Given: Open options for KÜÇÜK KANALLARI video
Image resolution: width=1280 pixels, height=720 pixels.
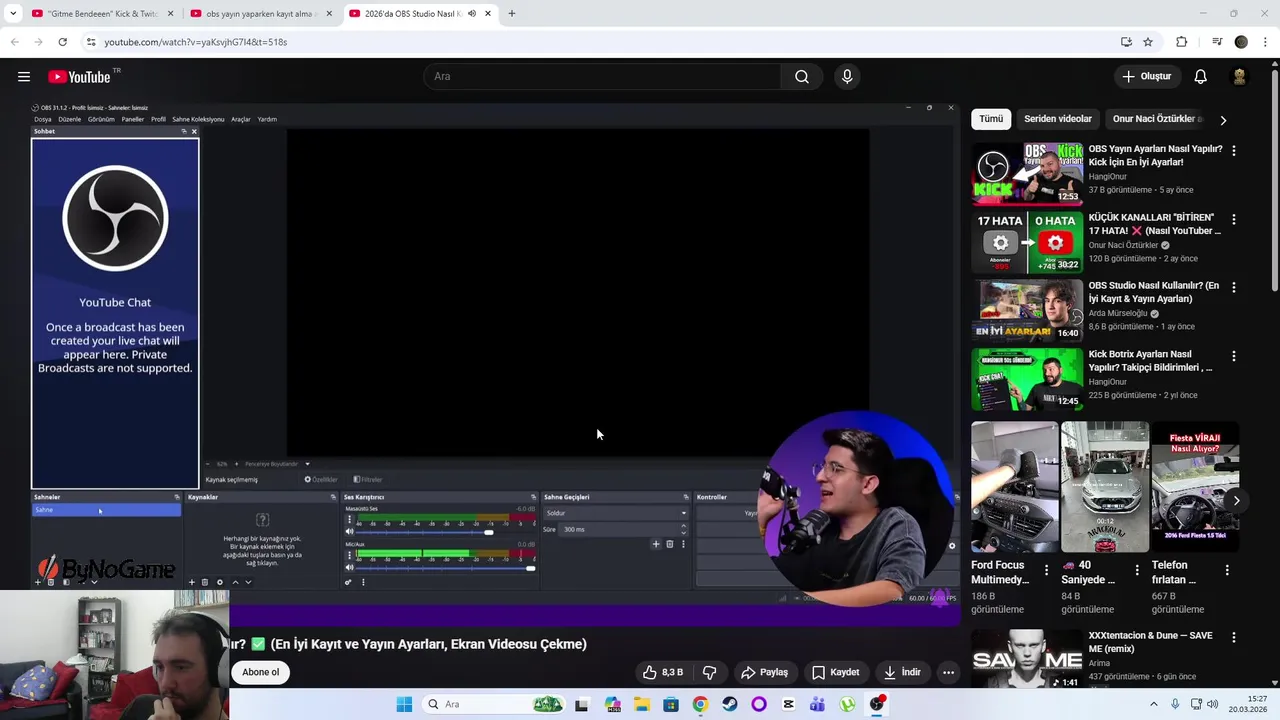Looking at the screenshot, I should pos(1233,218).
